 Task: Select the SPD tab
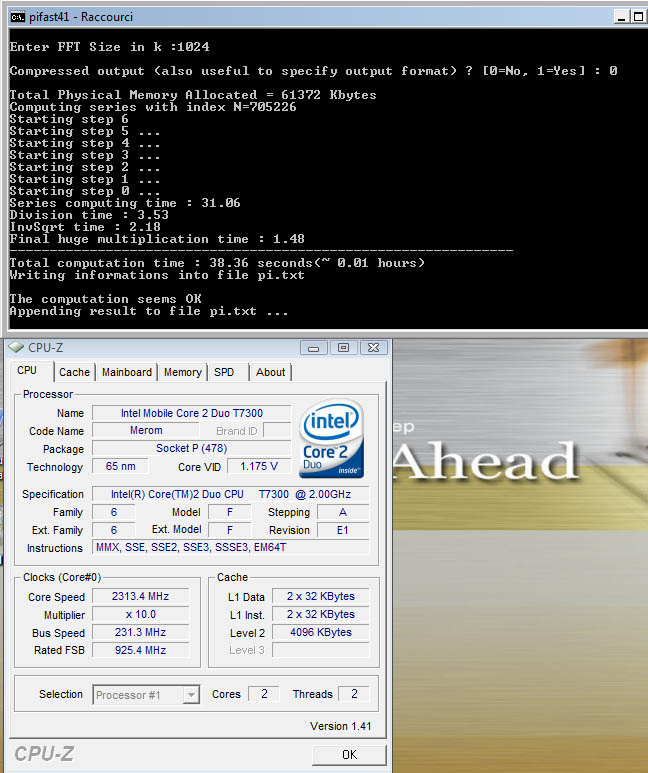pos(224,372)
